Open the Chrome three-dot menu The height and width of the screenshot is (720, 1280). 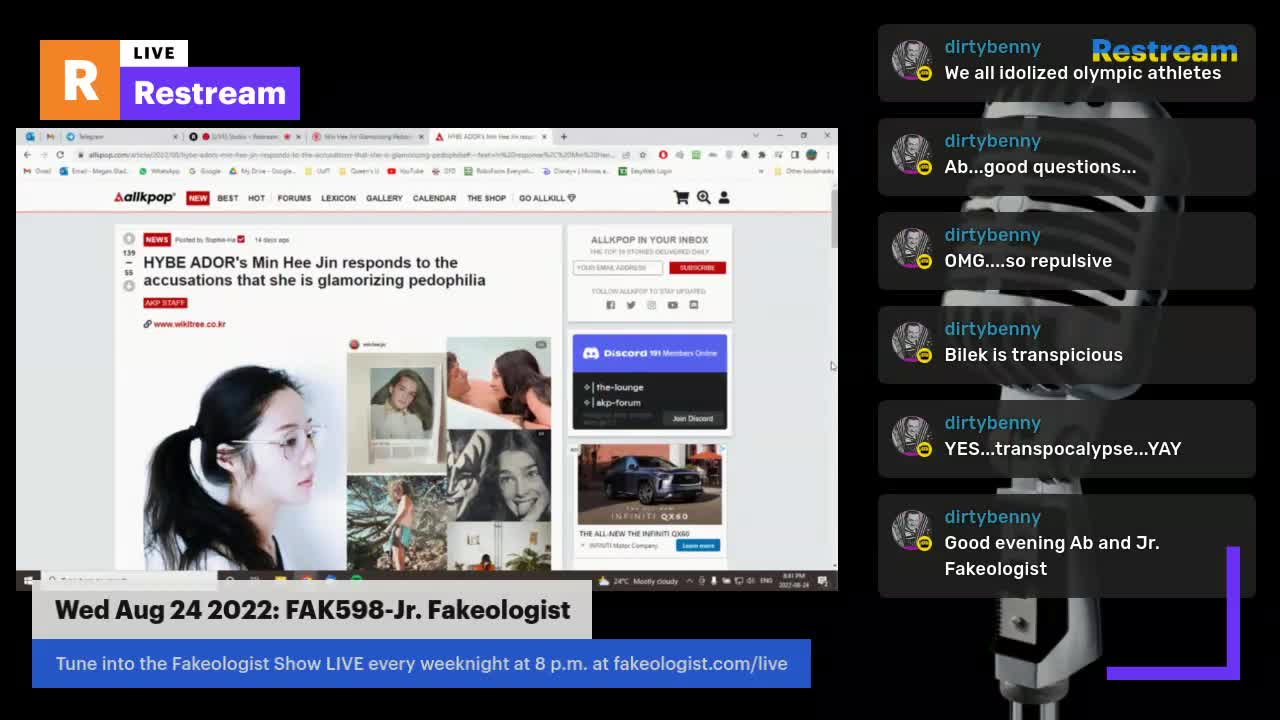[828, 155]
